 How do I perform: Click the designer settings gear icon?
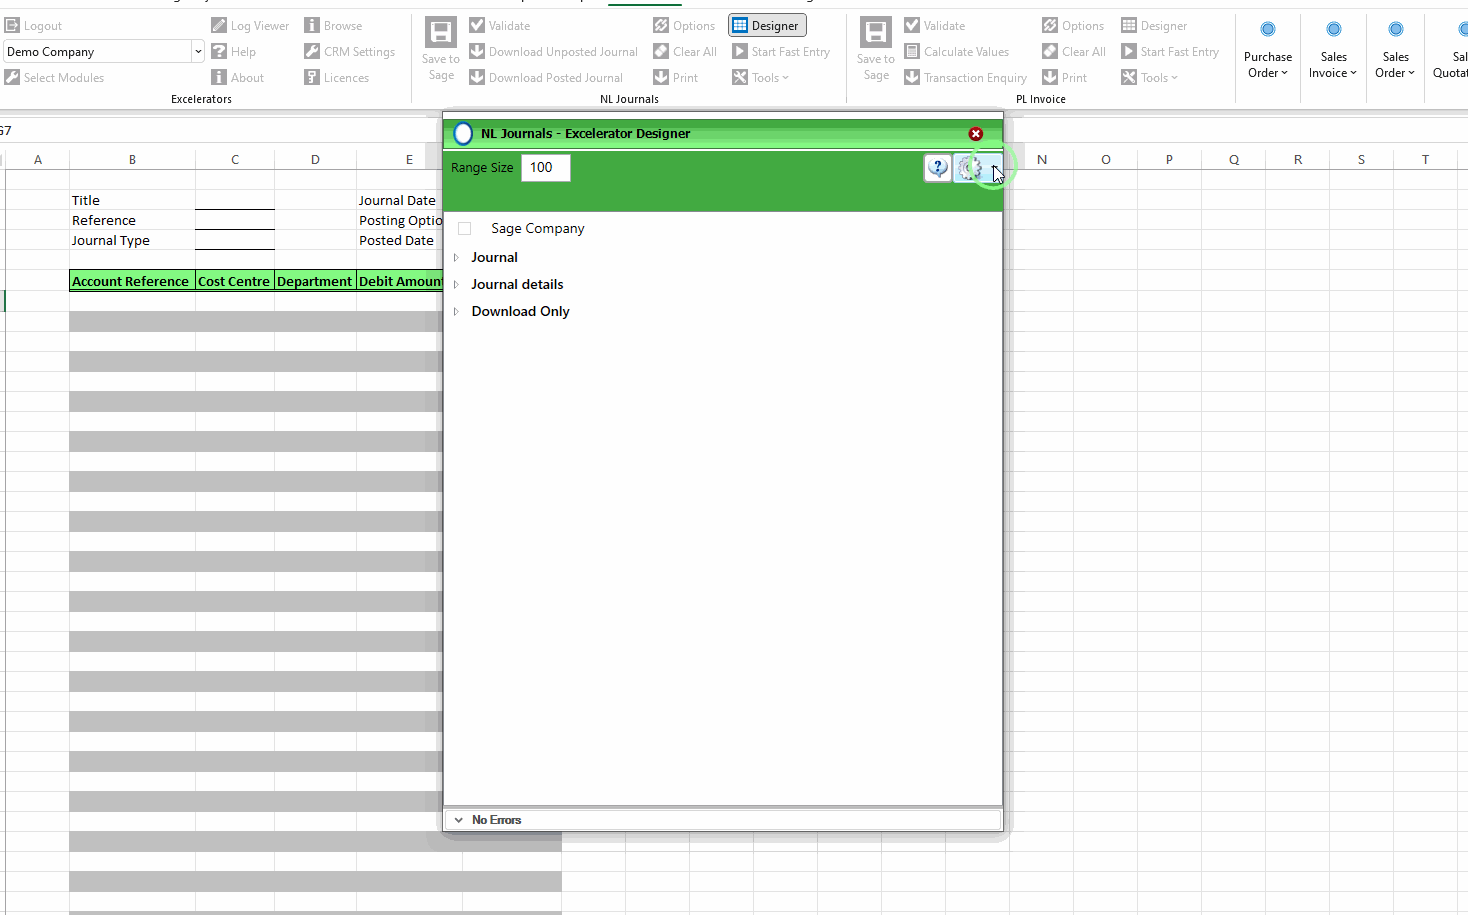click(x=969, y=168)
